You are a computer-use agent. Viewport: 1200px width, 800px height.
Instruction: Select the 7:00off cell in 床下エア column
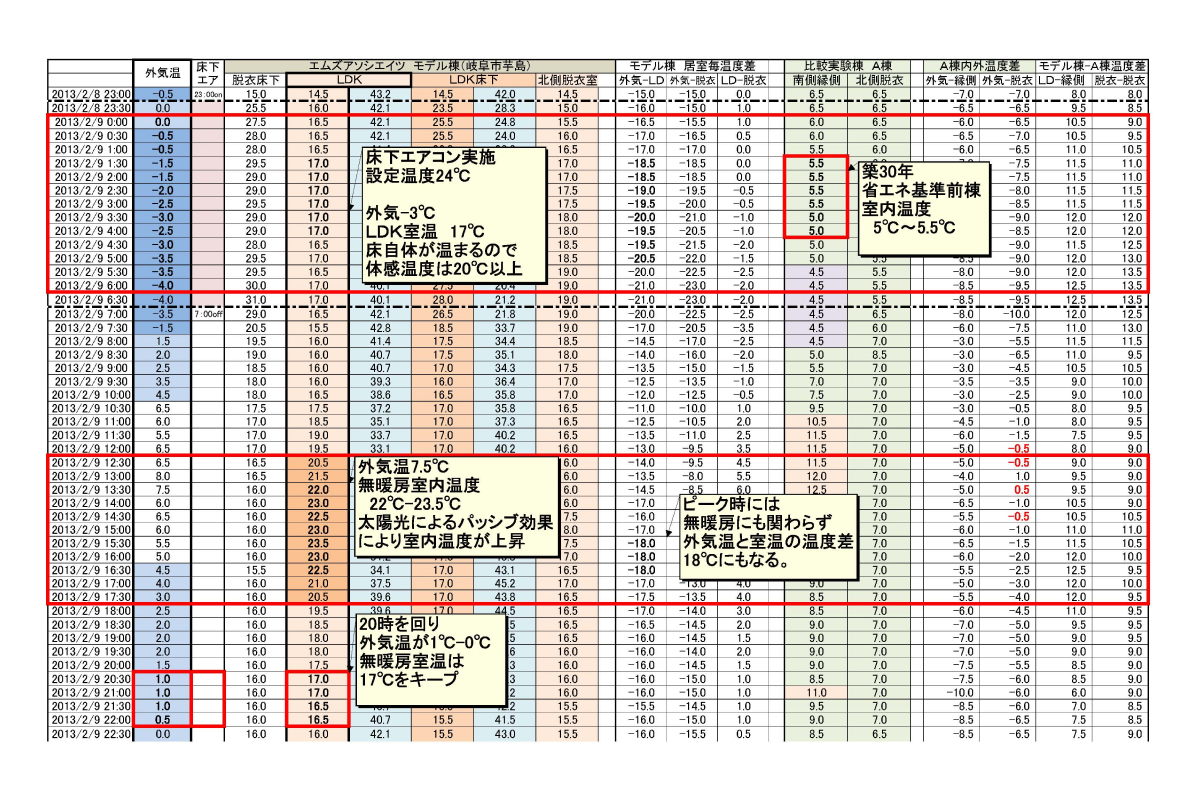click(208, 314)
